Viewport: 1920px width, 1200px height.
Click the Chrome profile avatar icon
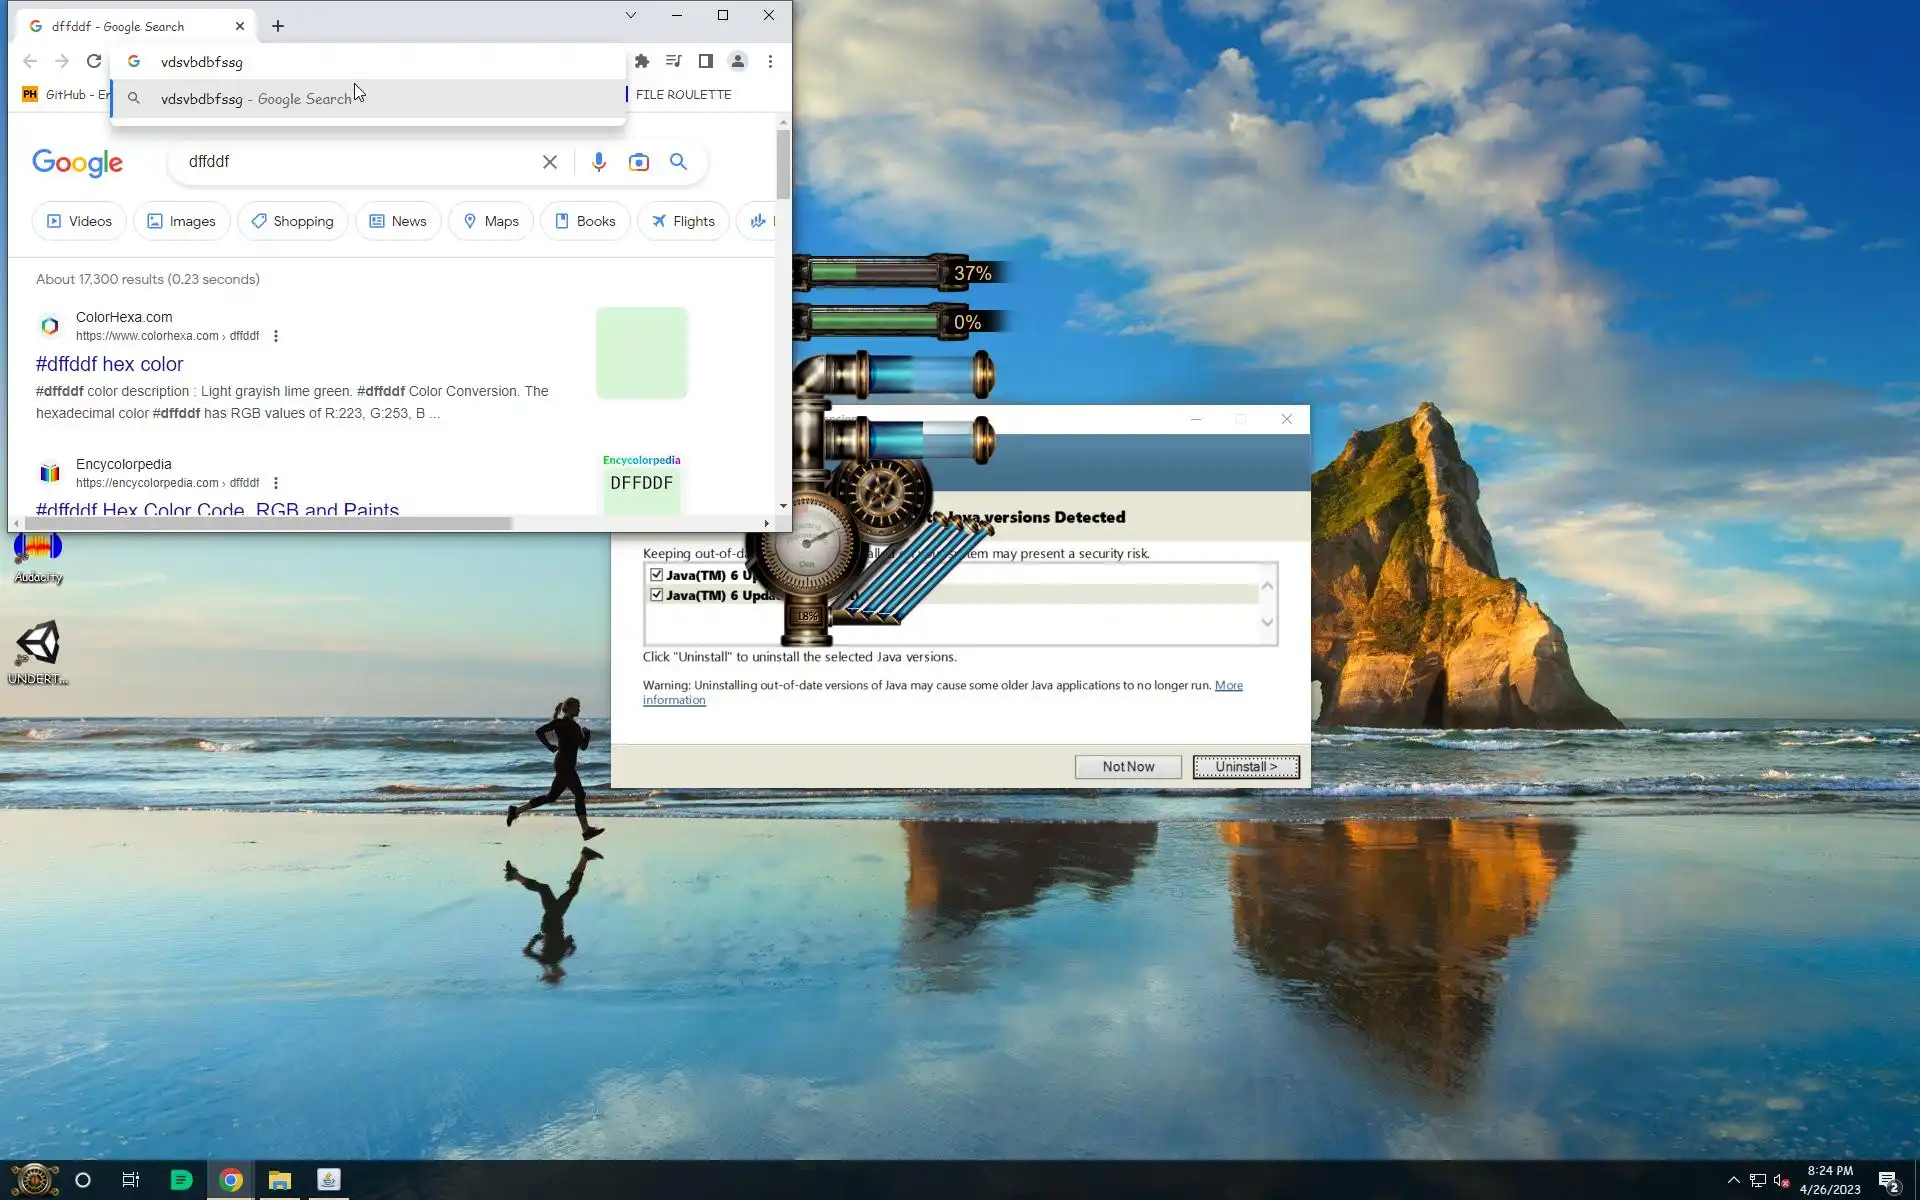click(737, 61)
